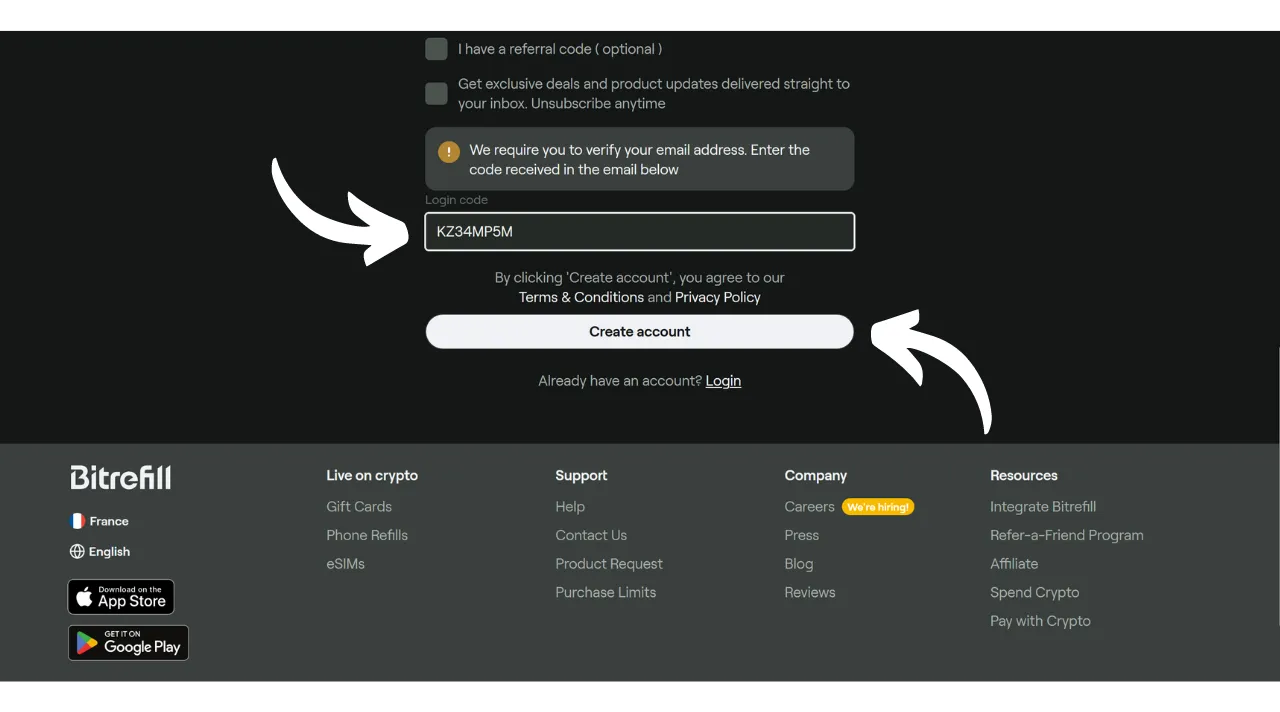The height and width of the screenshot is (712, 1280).
Task: Click the Login code input field
Action: (x=639, y=232)
